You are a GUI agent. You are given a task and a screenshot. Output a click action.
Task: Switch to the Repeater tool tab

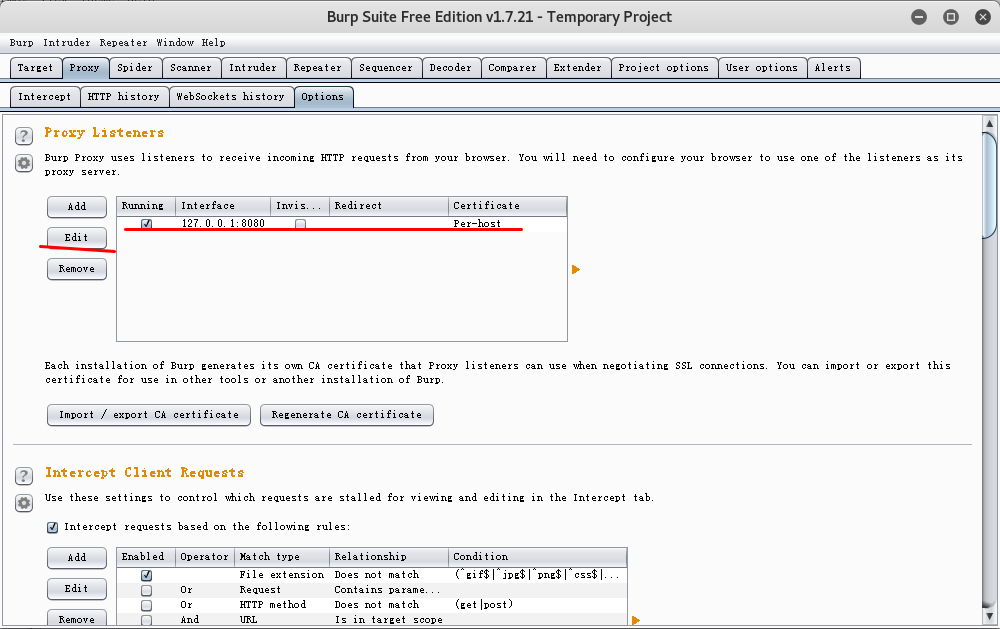pos(318,68)
